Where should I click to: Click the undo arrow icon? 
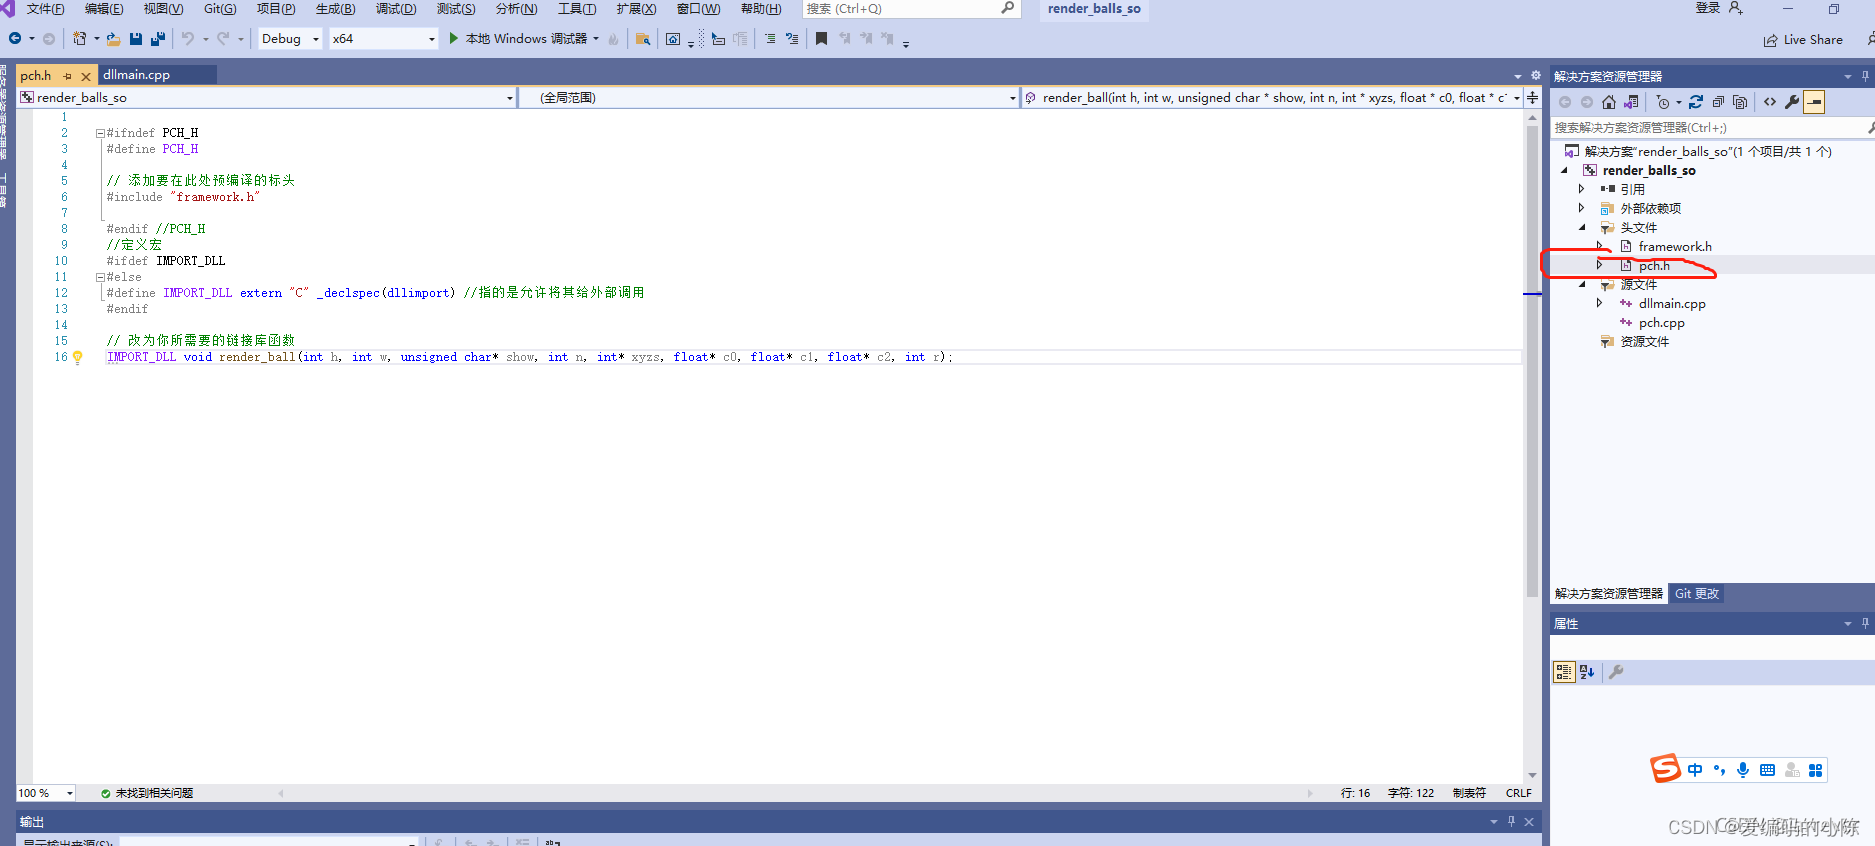coord(188,39)
